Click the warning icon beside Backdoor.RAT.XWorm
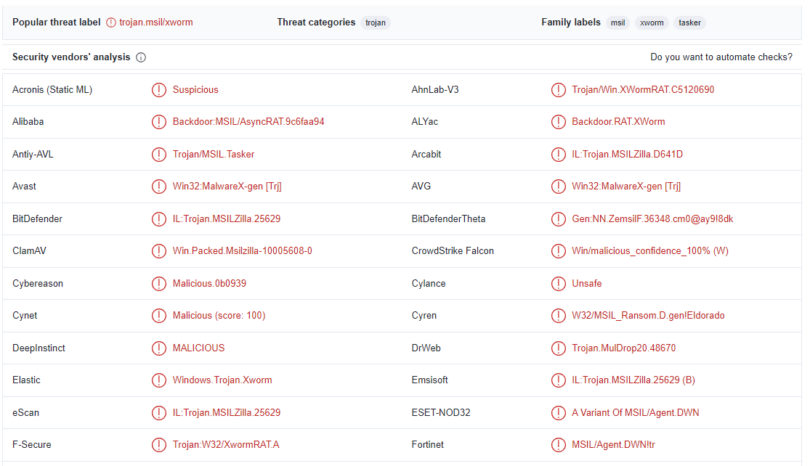Screen dimensions: 810x466 pyautogui.click(x=559, y=122)
